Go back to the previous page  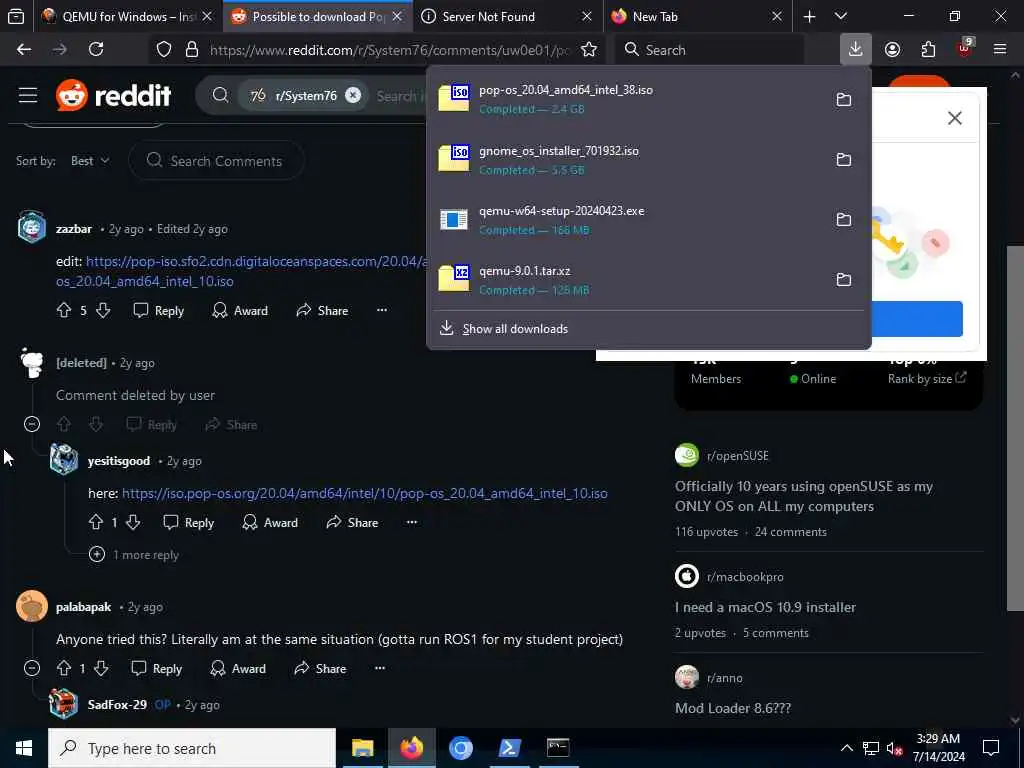point(24,50)
